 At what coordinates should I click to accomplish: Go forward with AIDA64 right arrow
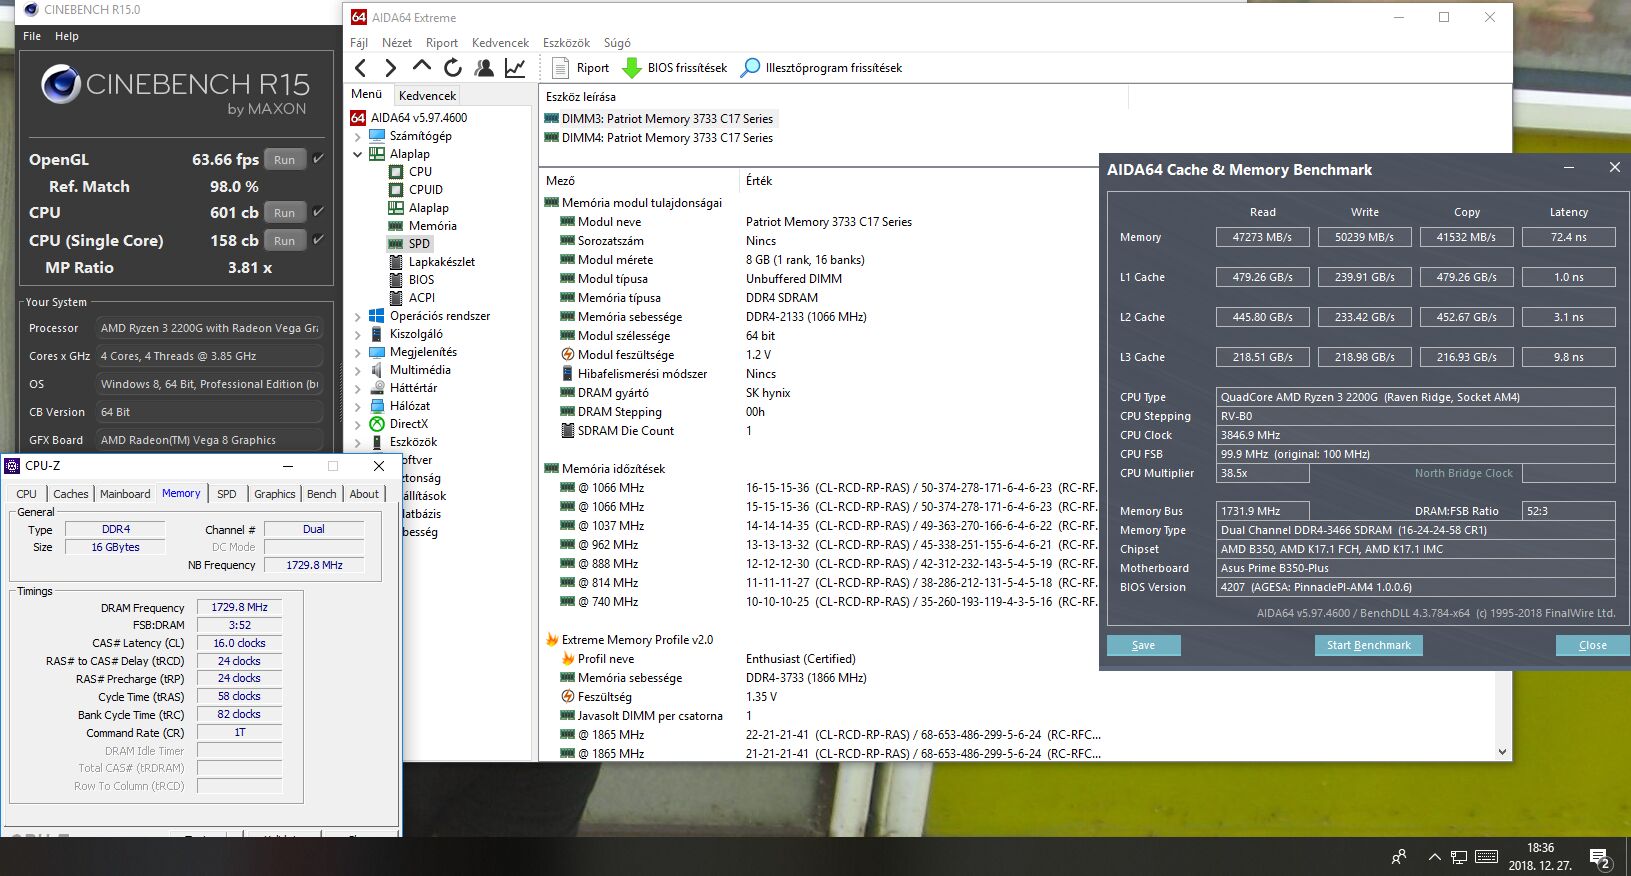[391, 68]
